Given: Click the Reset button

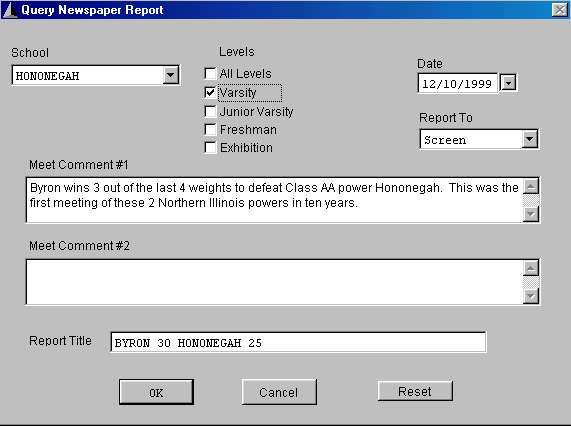Looking at the screenshot, I should tap(415, 391).
